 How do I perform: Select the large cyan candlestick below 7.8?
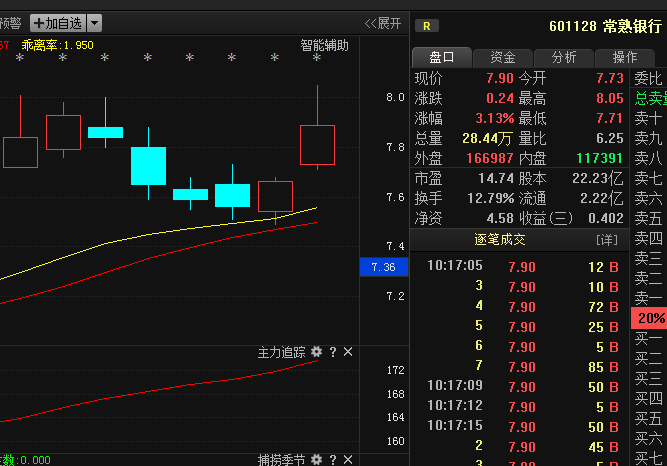coord(148,166)
